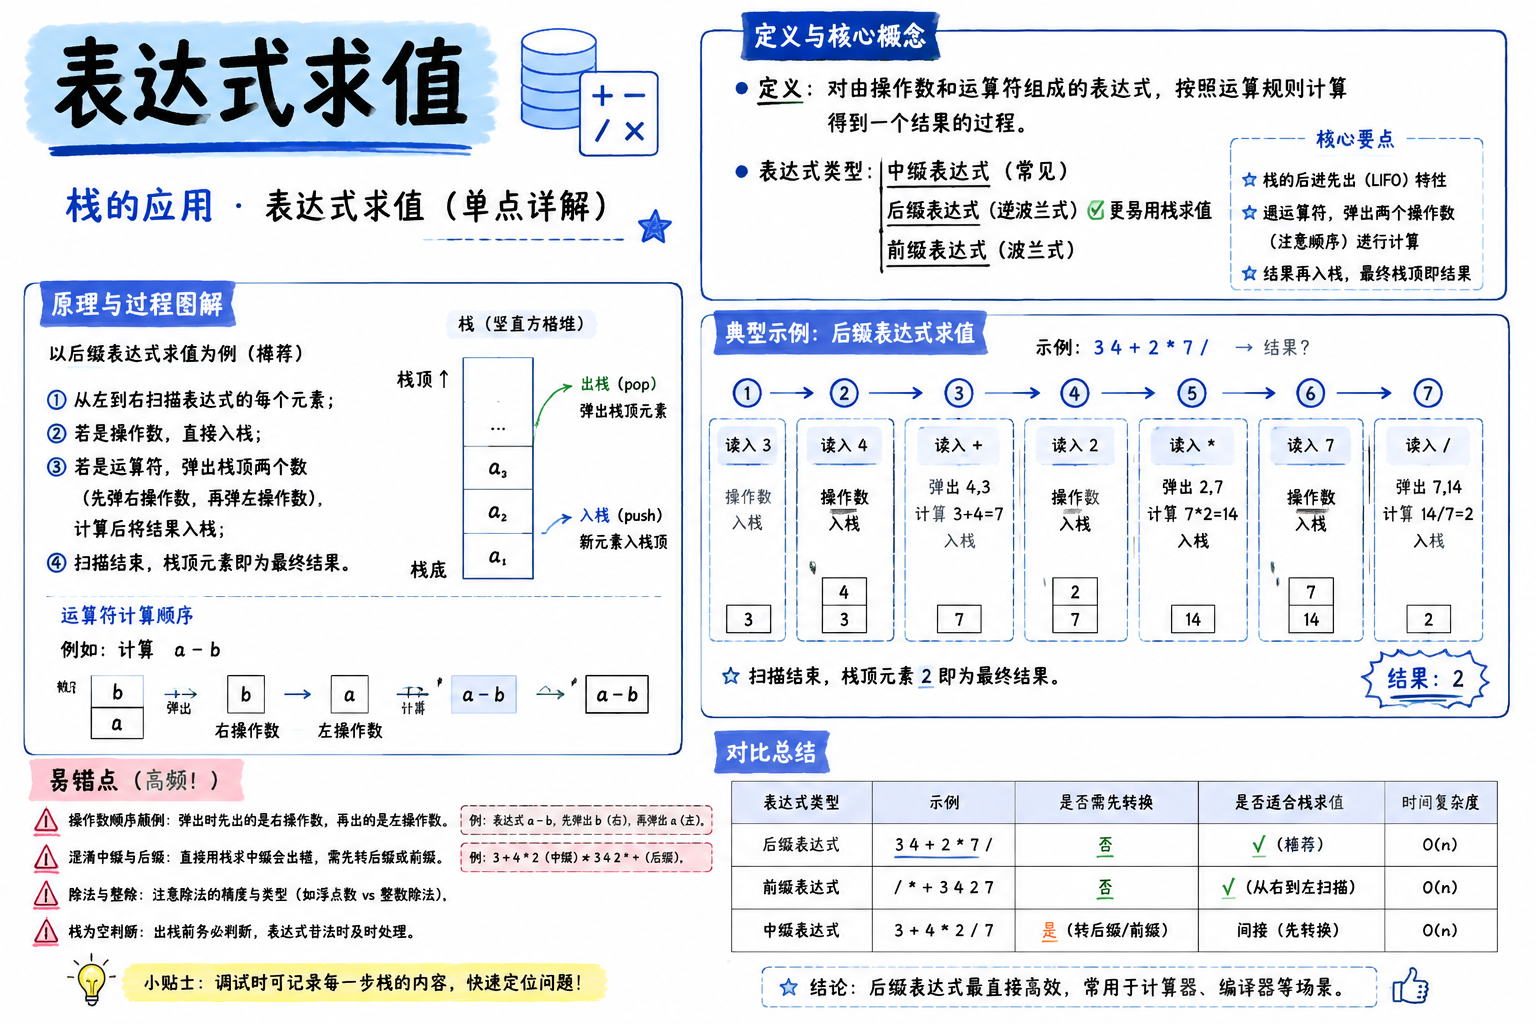
Task: Click the star before 结论
Action: [788, 987]
